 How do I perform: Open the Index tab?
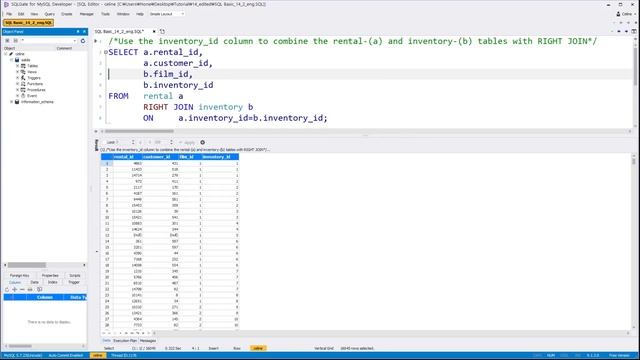tap(53, 282)
